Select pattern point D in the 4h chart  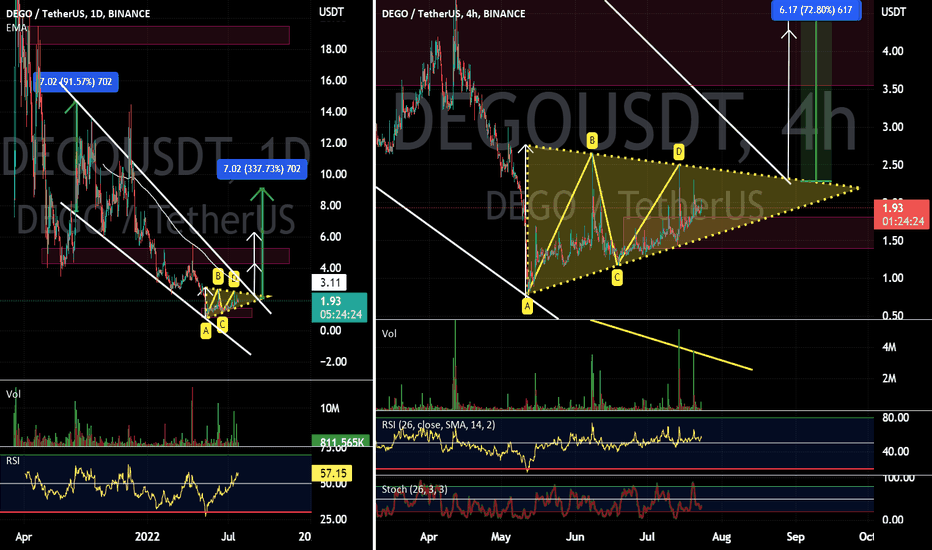pos(679,152)
